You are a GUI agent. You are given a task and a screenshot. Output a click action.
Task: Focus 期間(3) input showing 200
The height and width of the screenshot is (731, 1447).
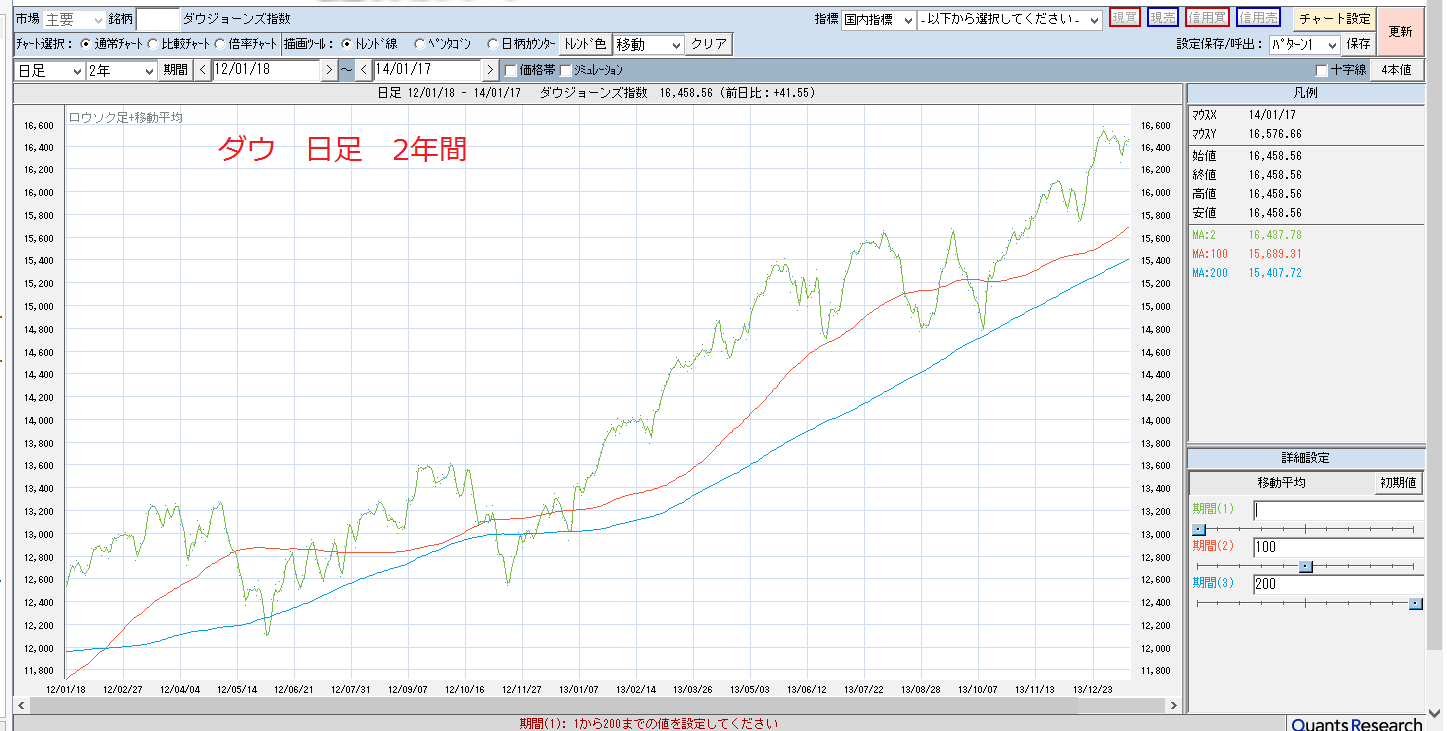pyautogui.click(x=1338, y=584)
